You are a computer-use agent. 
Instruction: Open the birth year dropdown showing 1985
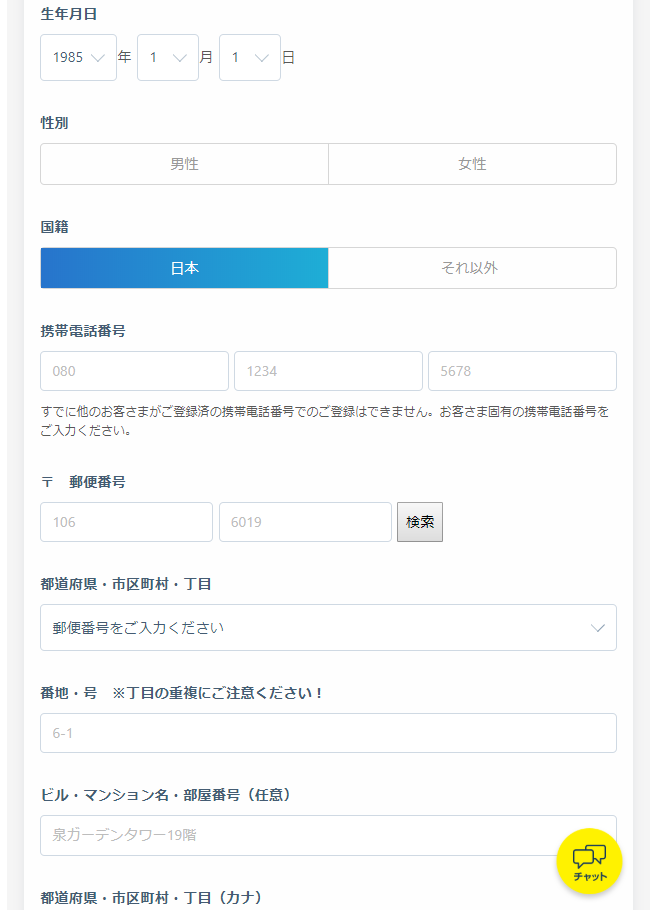(x=78, y=58)
